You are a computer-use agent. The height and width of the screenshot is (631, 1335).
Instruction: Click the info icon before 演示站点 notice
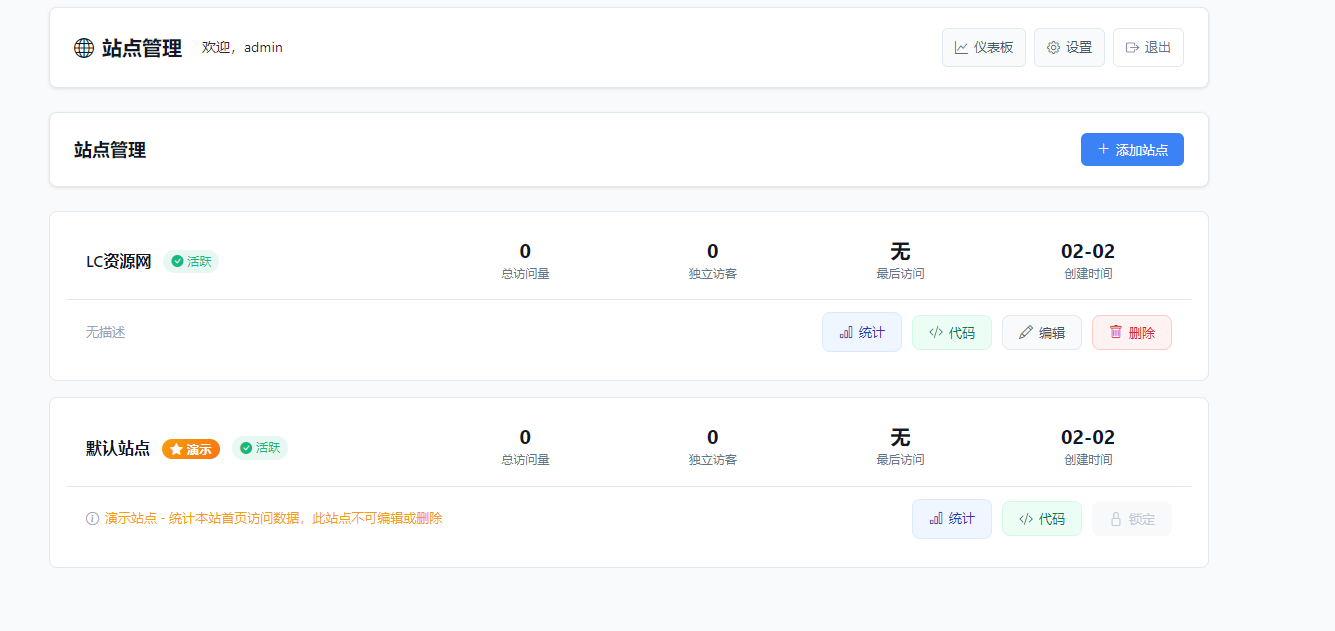(92, 519)
